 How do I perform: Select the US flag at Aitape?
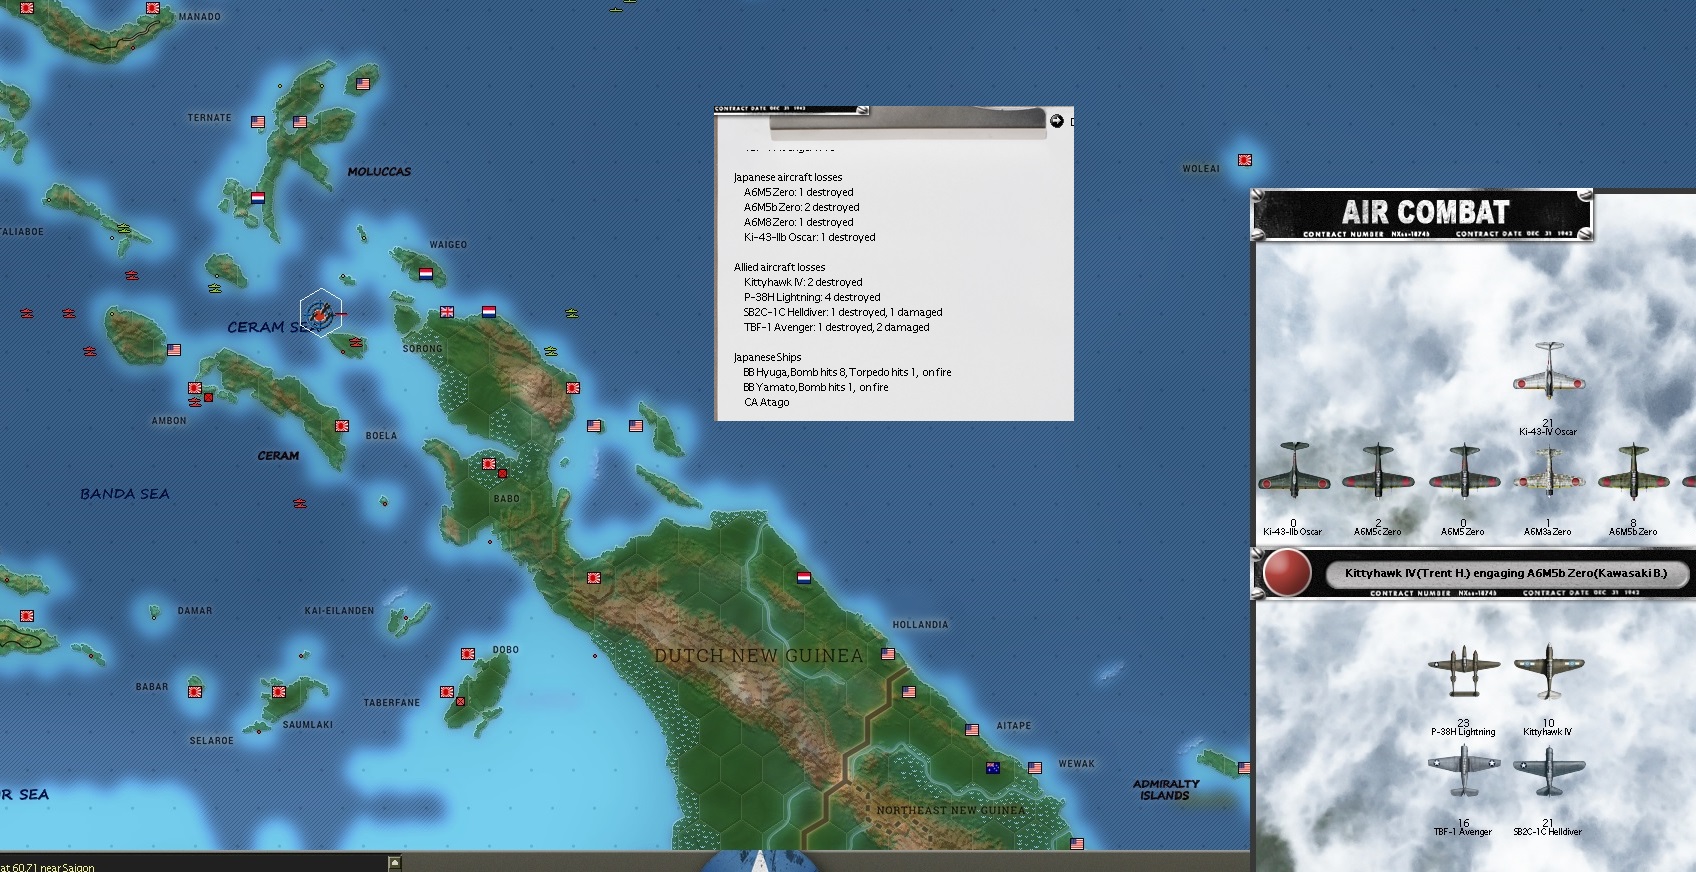[x=971, y=730]
